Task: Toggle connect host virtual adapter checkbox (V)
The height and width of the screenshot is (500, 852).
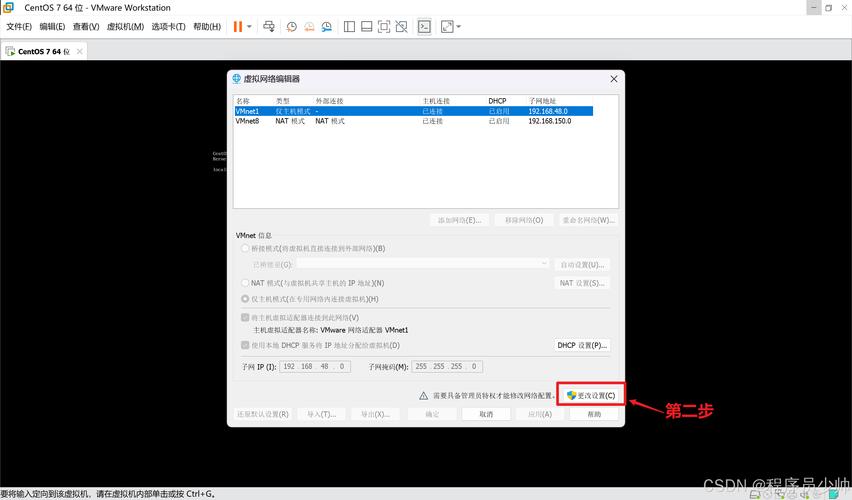Action: (x=245, y=317)
